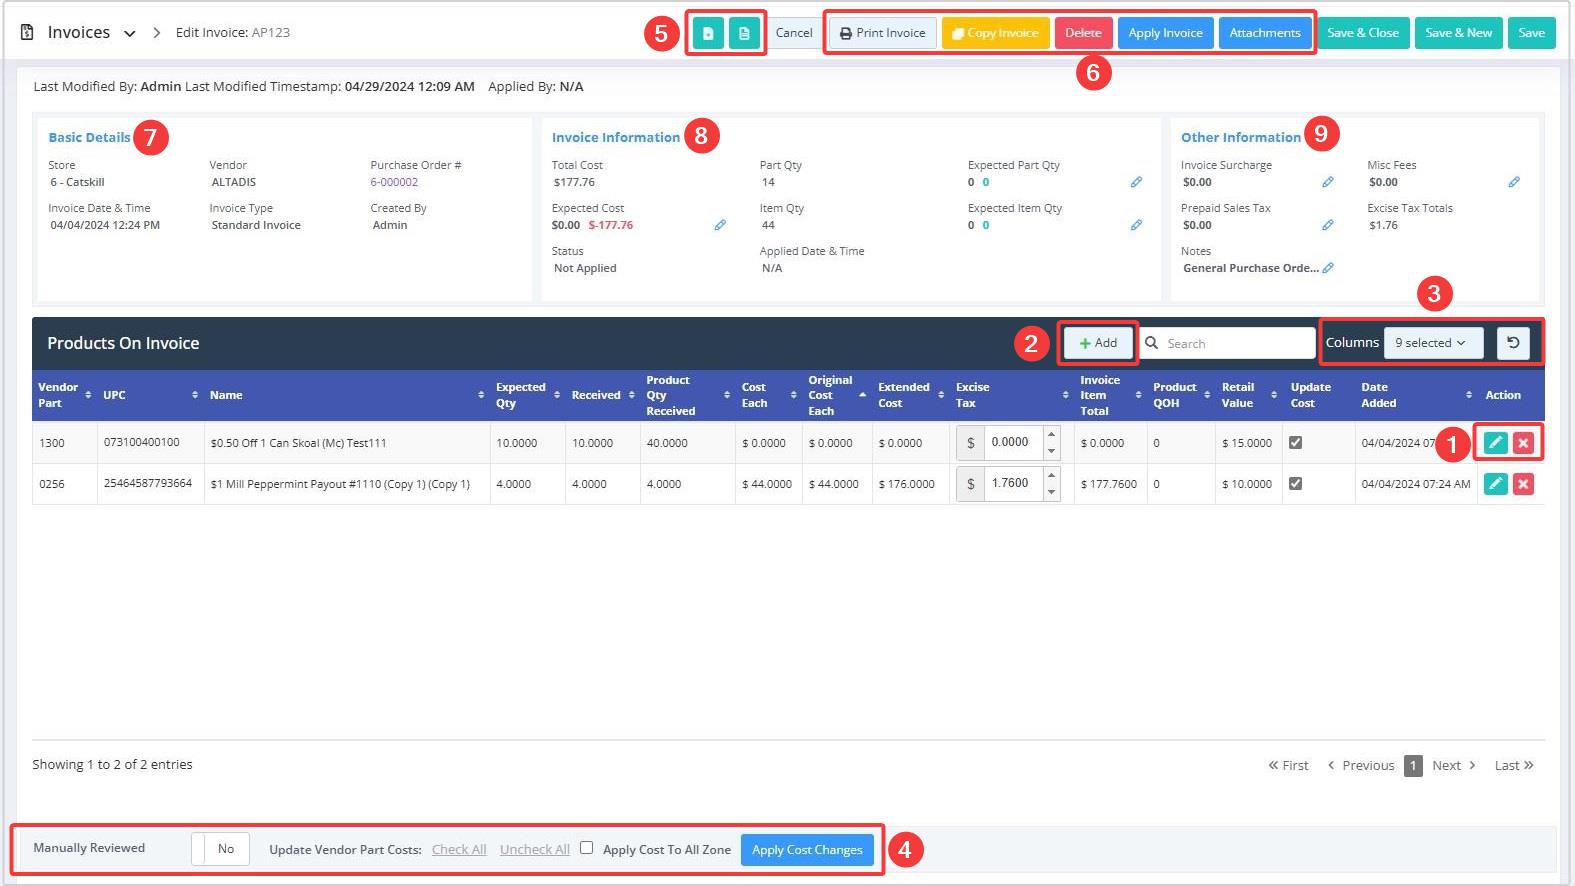Click Apply Invoice button

[x=1165, y=33]
